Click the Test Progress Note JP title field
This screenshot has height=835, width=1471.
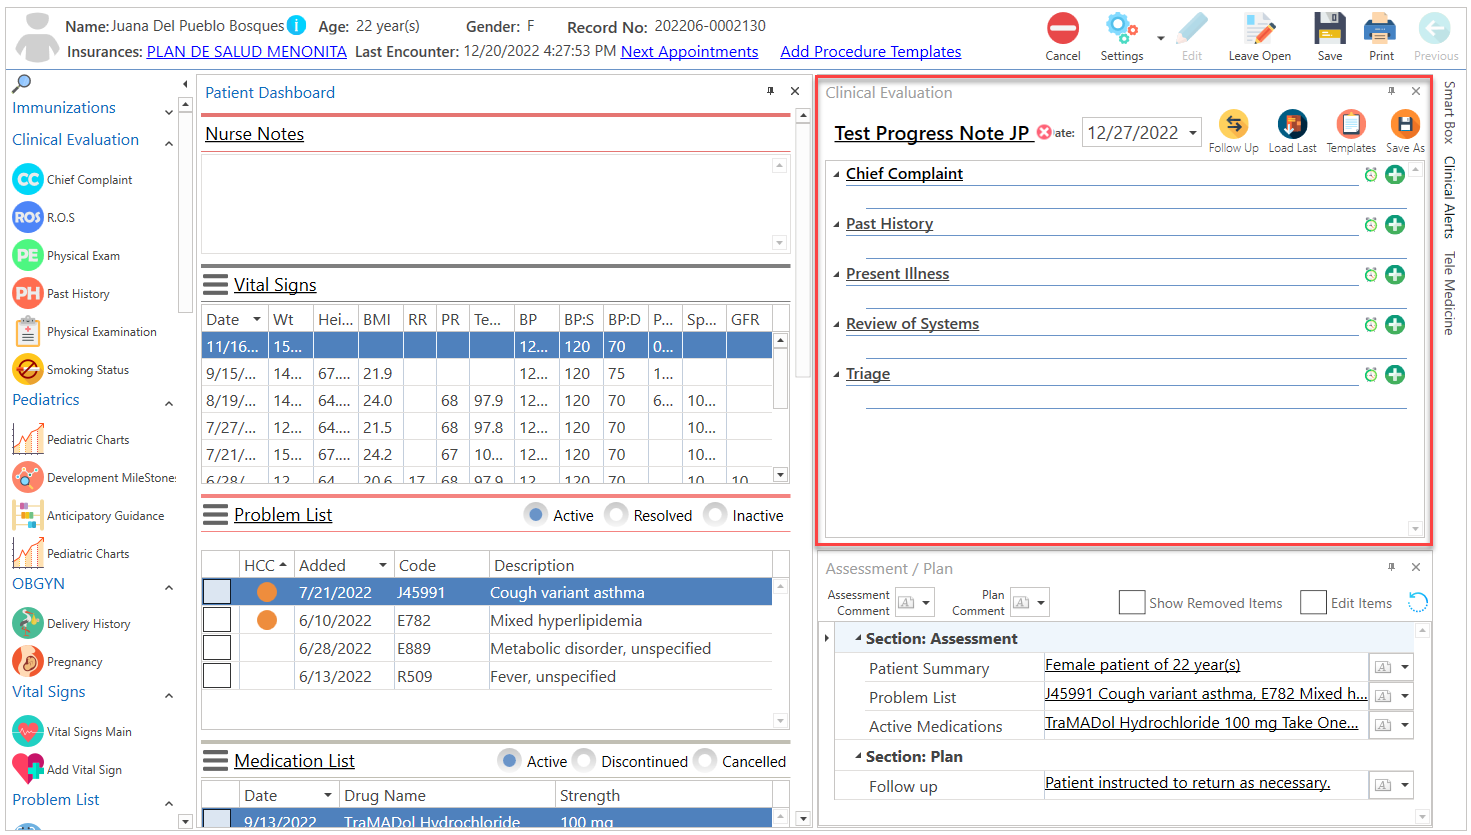(930, 133)
